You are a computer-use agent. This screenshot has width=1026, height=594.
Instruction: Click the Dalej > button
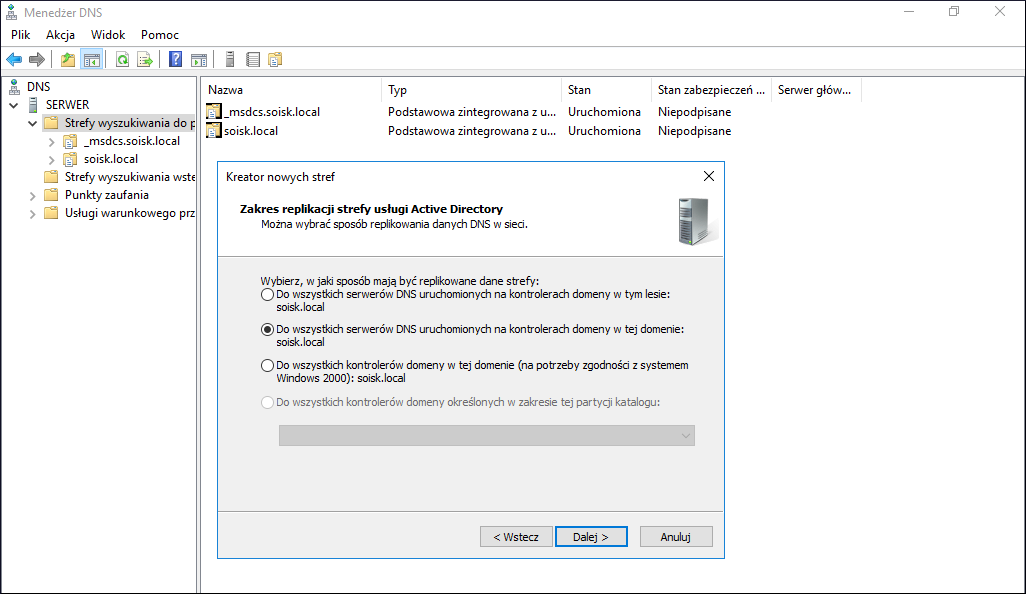pos(591,536)
